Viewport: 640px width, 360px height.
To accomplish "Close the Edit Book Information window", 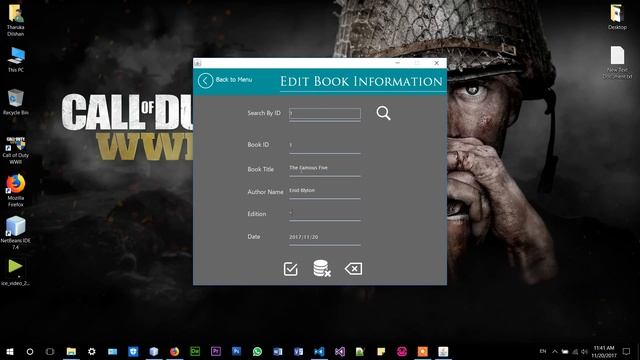I will [x=437, y=63].
